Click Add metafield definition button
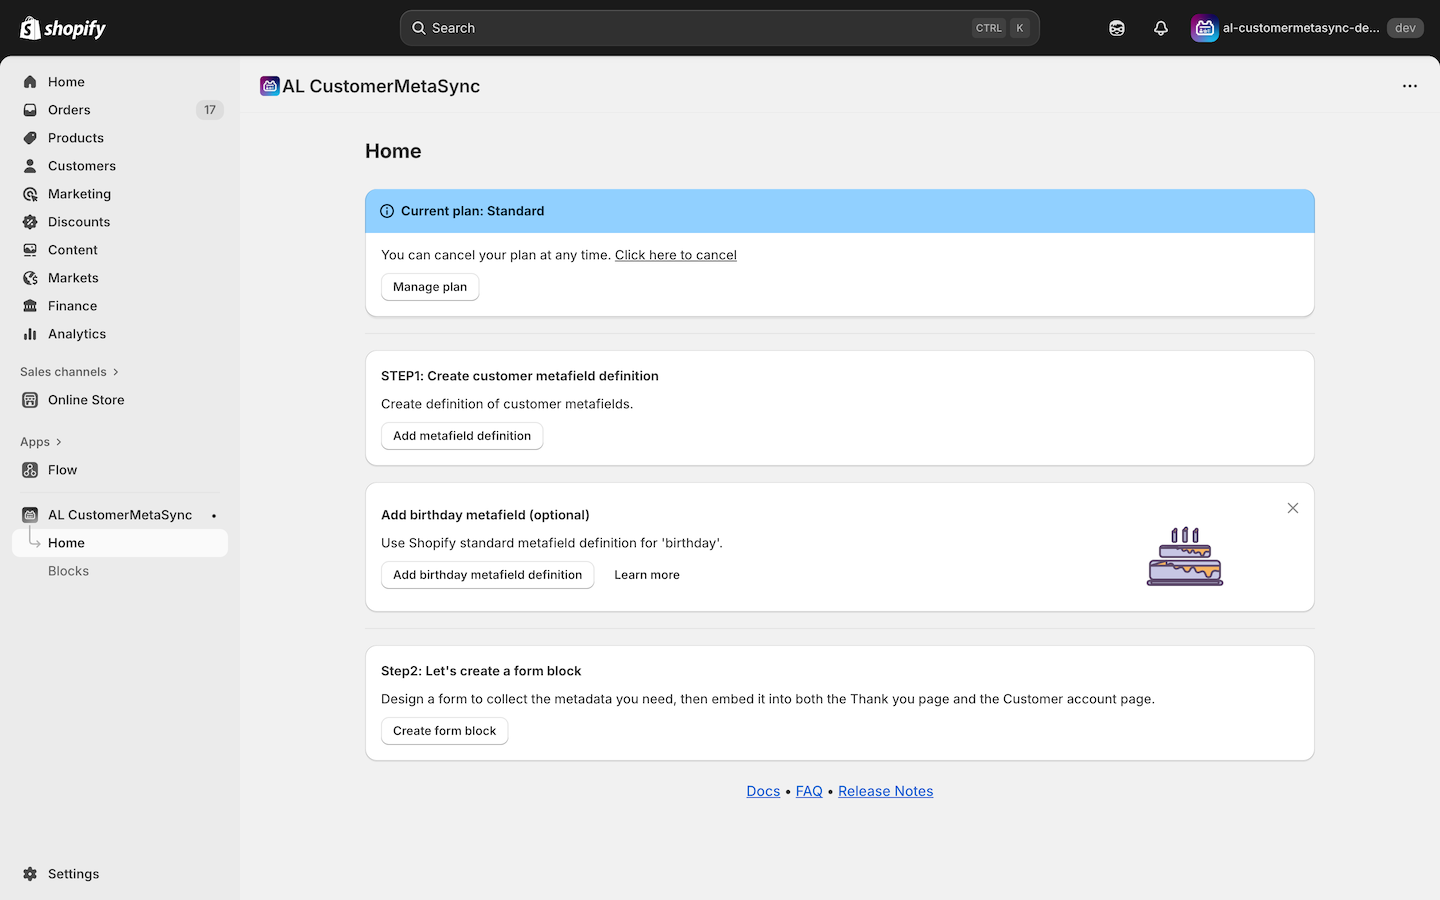Image resolution: width=1440 pixels, height=900 pixels. 462,436
